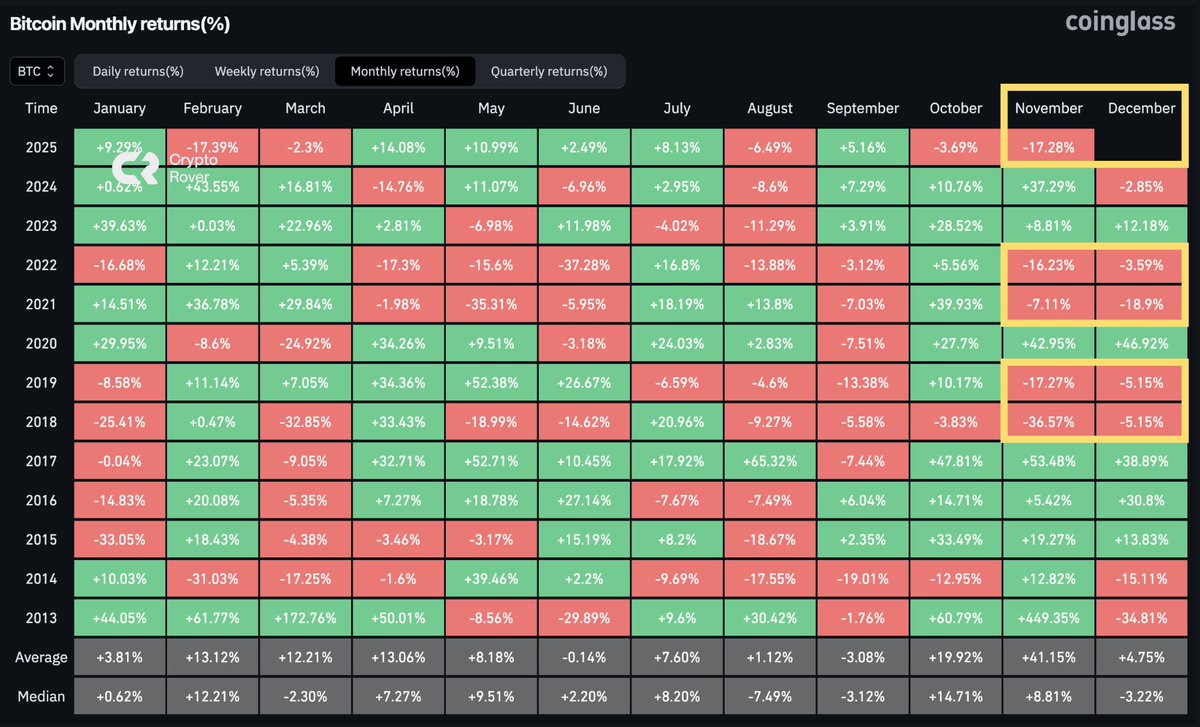1200x727 pixels.
Task: Select the +65.32% August 2017 cell
Action: pyautogui.click(x=769, y=460)
